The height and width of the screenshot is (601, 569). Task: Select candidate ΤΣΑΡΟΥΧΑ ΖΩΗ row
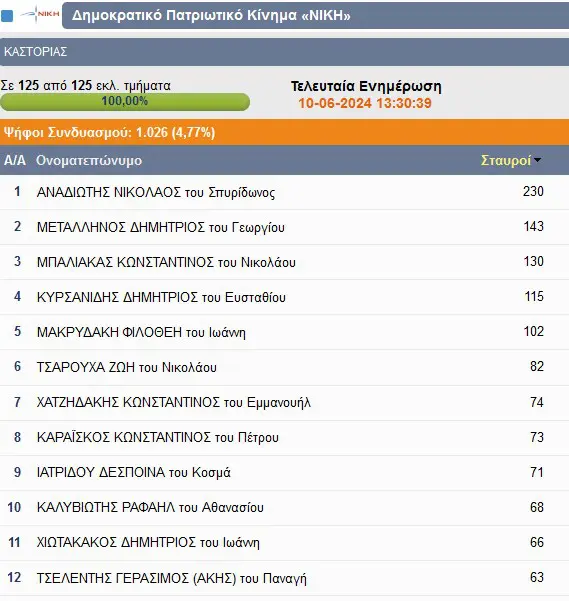(x=284, y=367)
